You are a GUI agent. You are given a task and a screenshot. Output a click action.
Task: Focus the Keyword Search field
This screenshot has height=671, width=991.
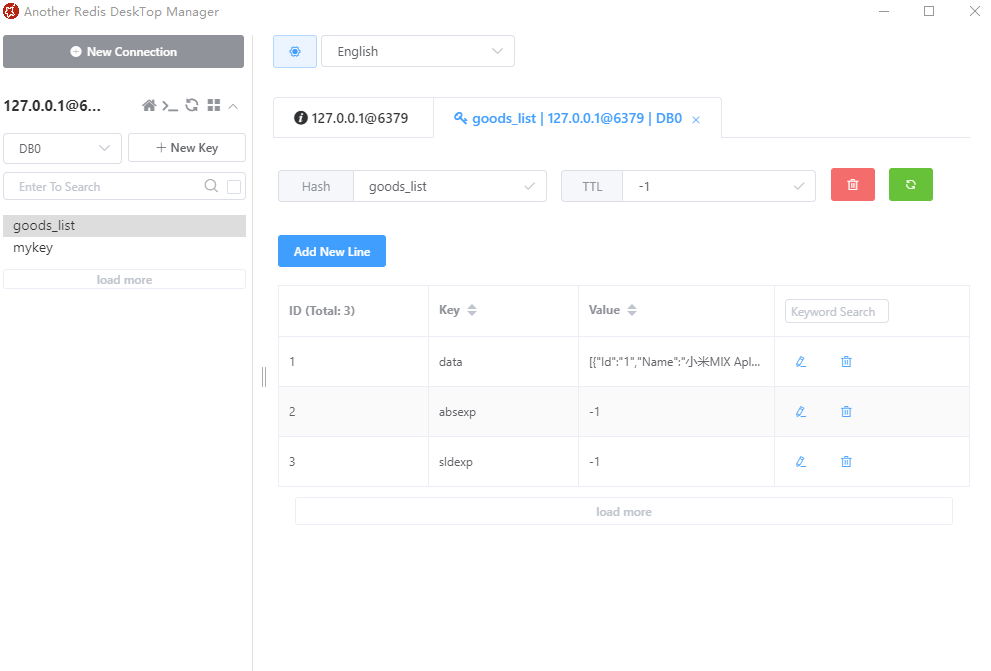(x=837, y=311)
